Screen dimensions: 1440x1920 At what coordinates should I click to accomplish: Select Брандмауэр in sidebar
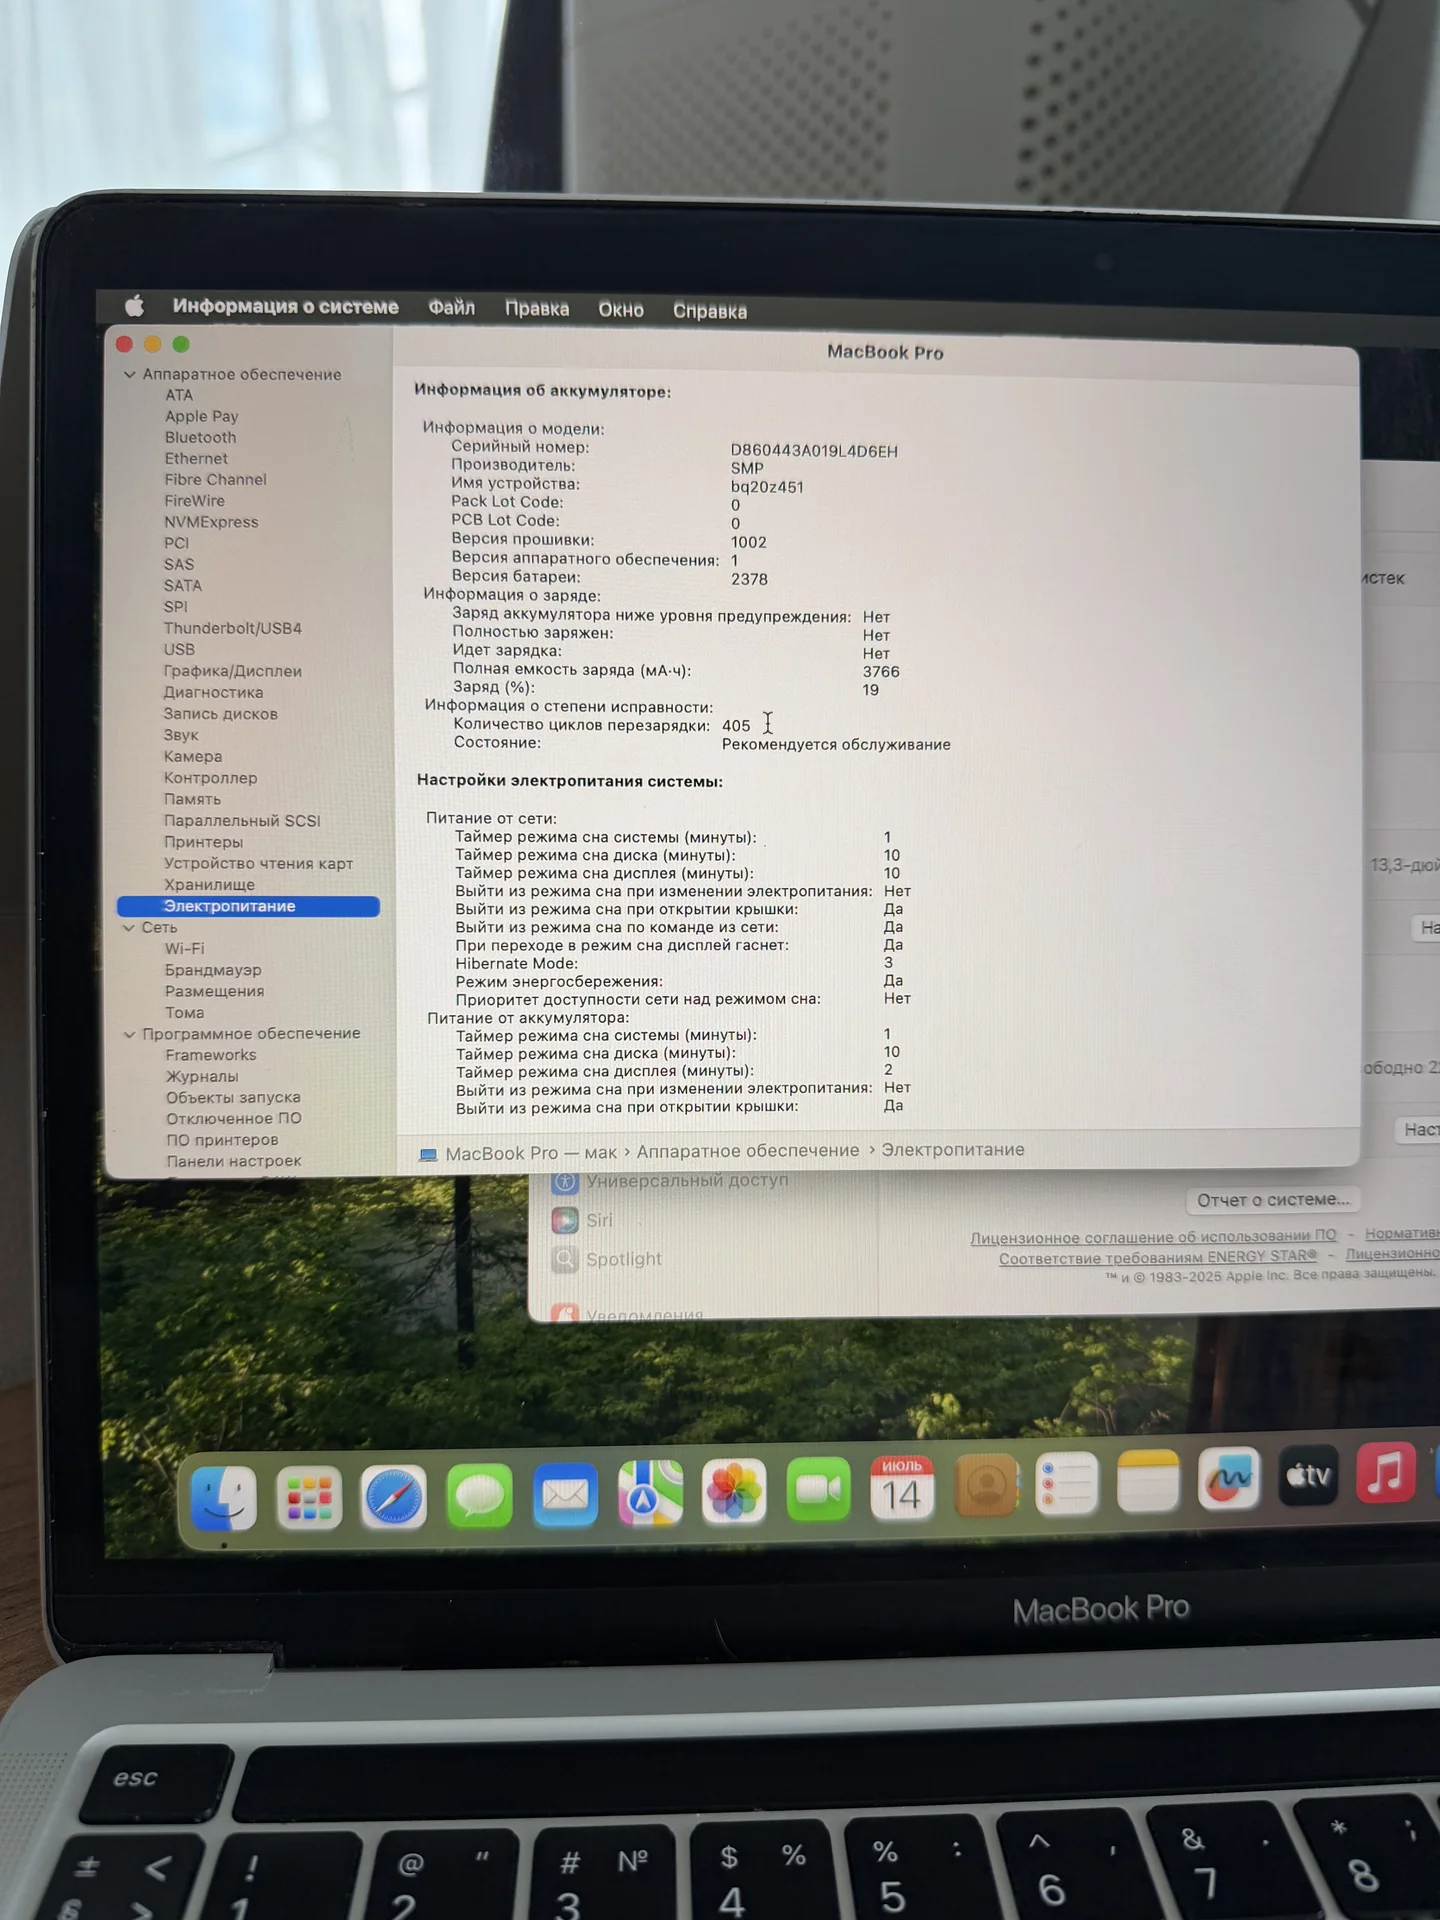[x=213, y=970]
